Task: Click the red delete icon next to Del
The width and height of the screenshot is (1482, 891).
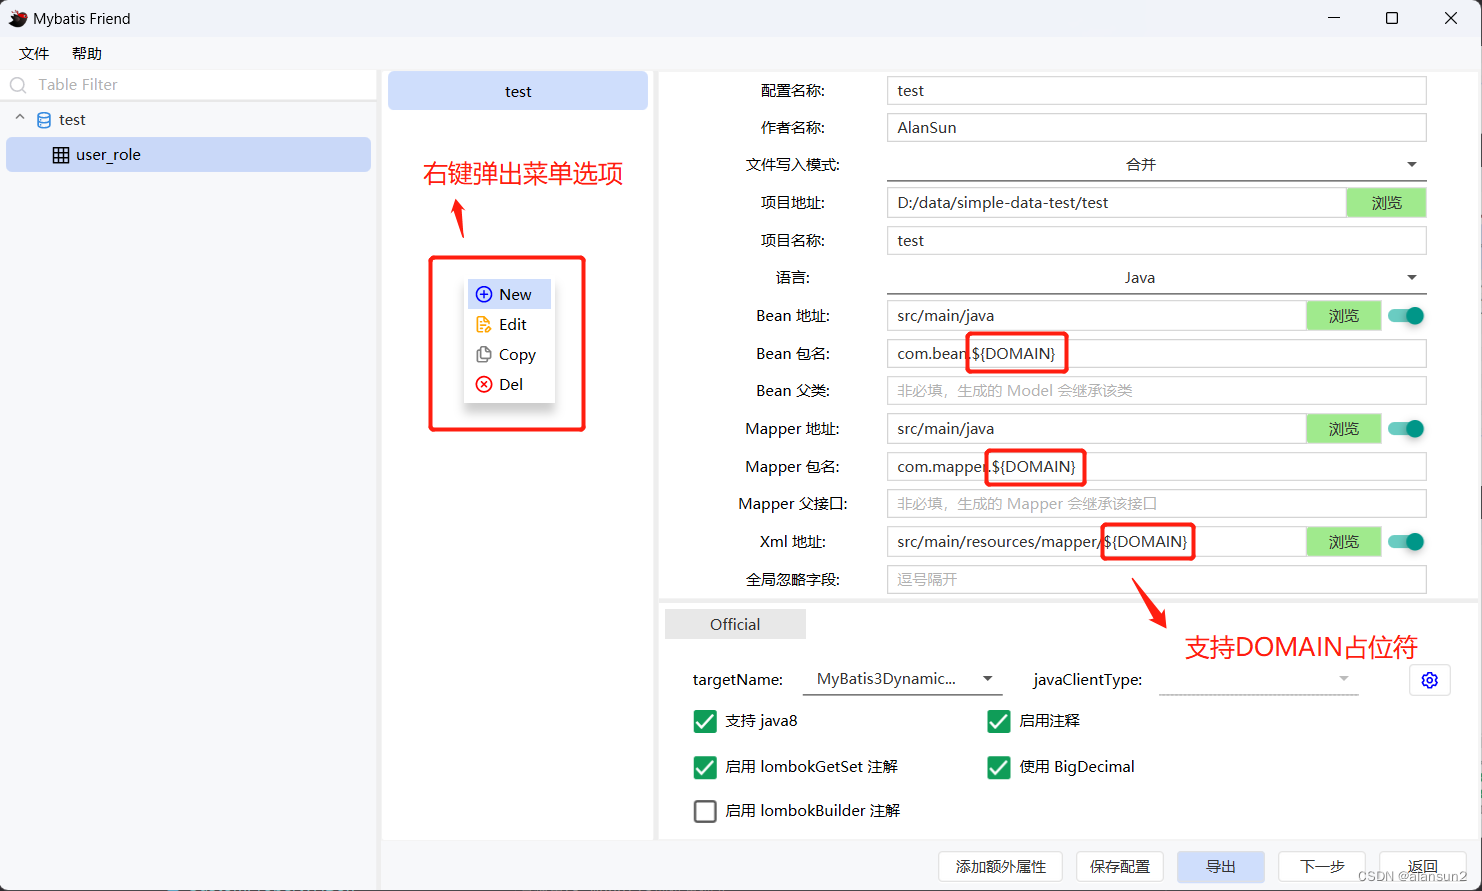Action: click(x=484, y=384)
